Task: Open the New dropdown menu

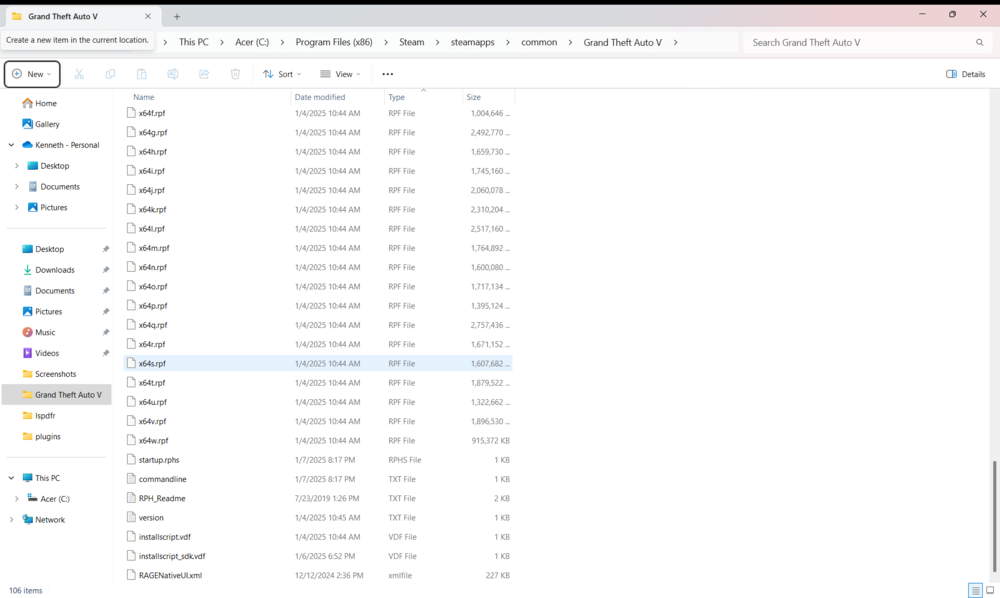Action: click(32, 73)
